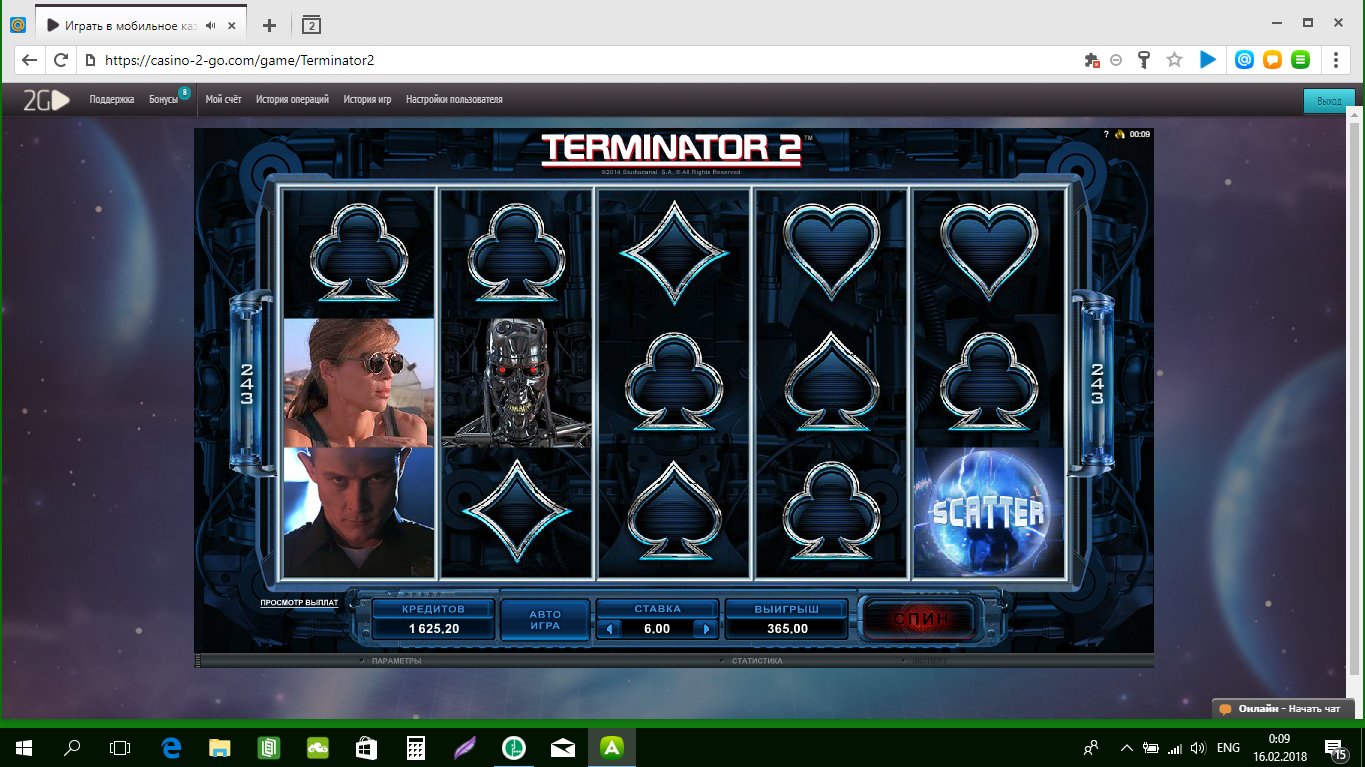Open Task View on the taskbar

[120, 747]
